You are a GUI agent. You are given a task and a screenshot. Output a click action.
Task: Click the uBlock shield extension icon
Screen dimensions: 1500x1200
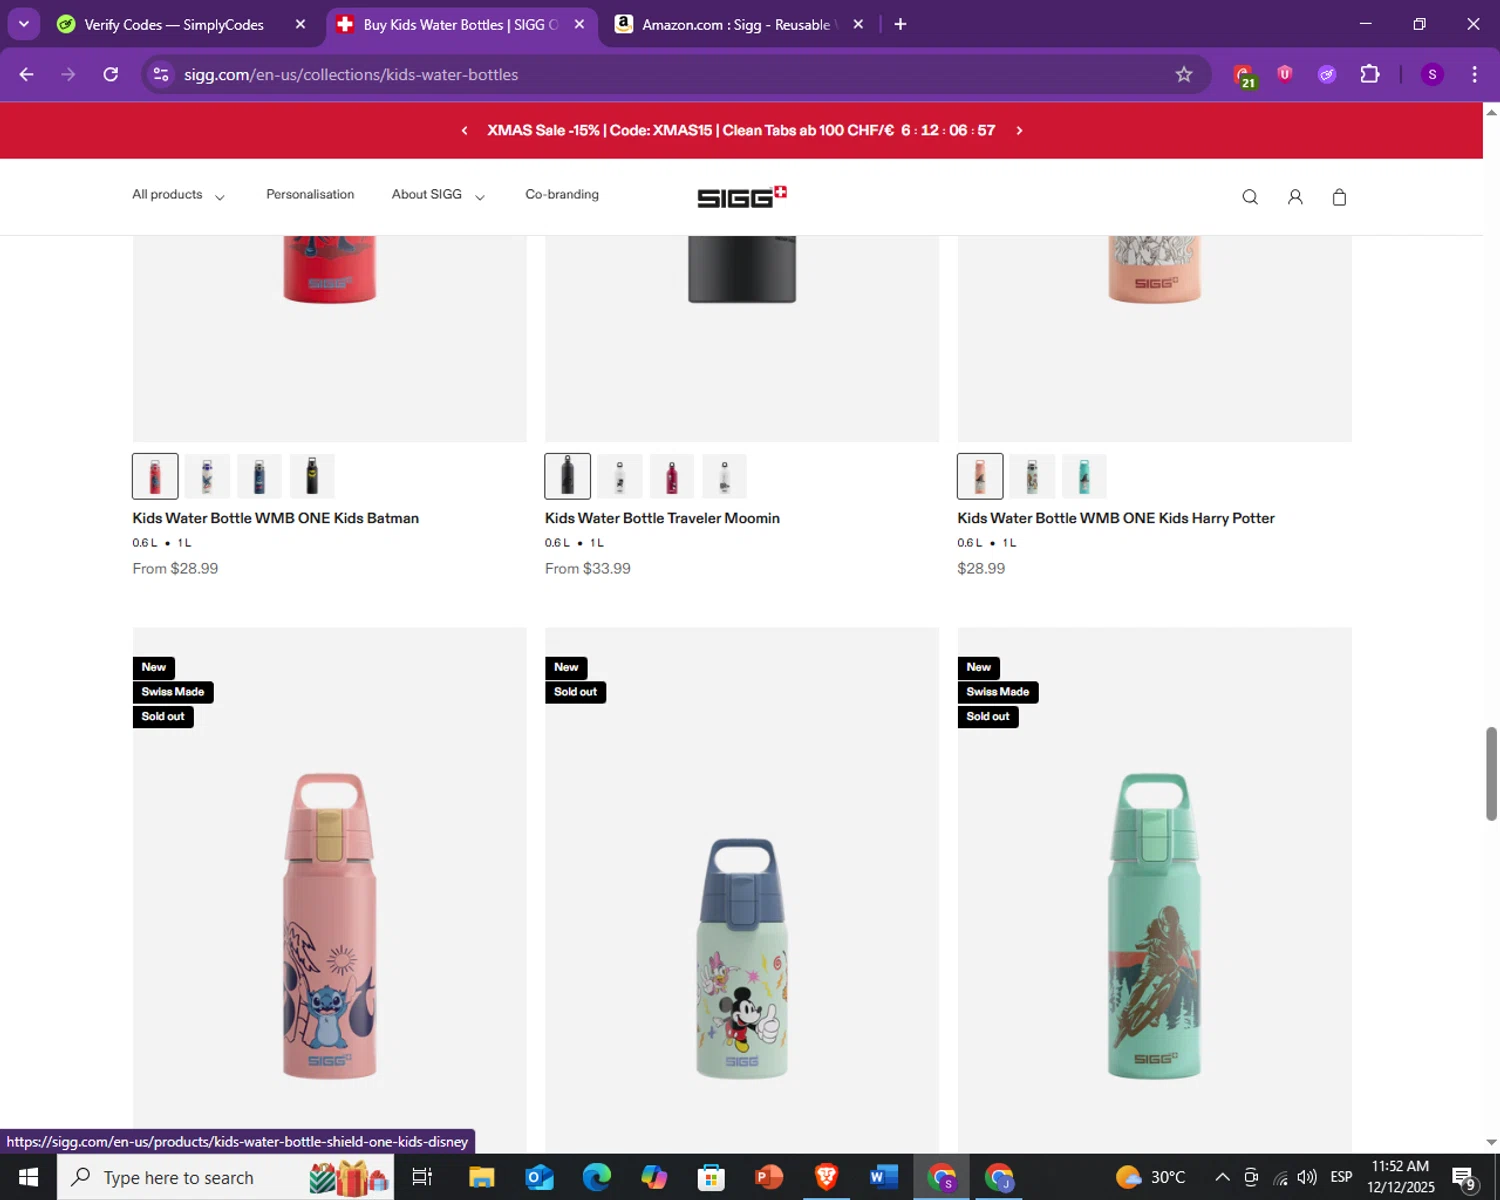click(x=1285, y=74)
